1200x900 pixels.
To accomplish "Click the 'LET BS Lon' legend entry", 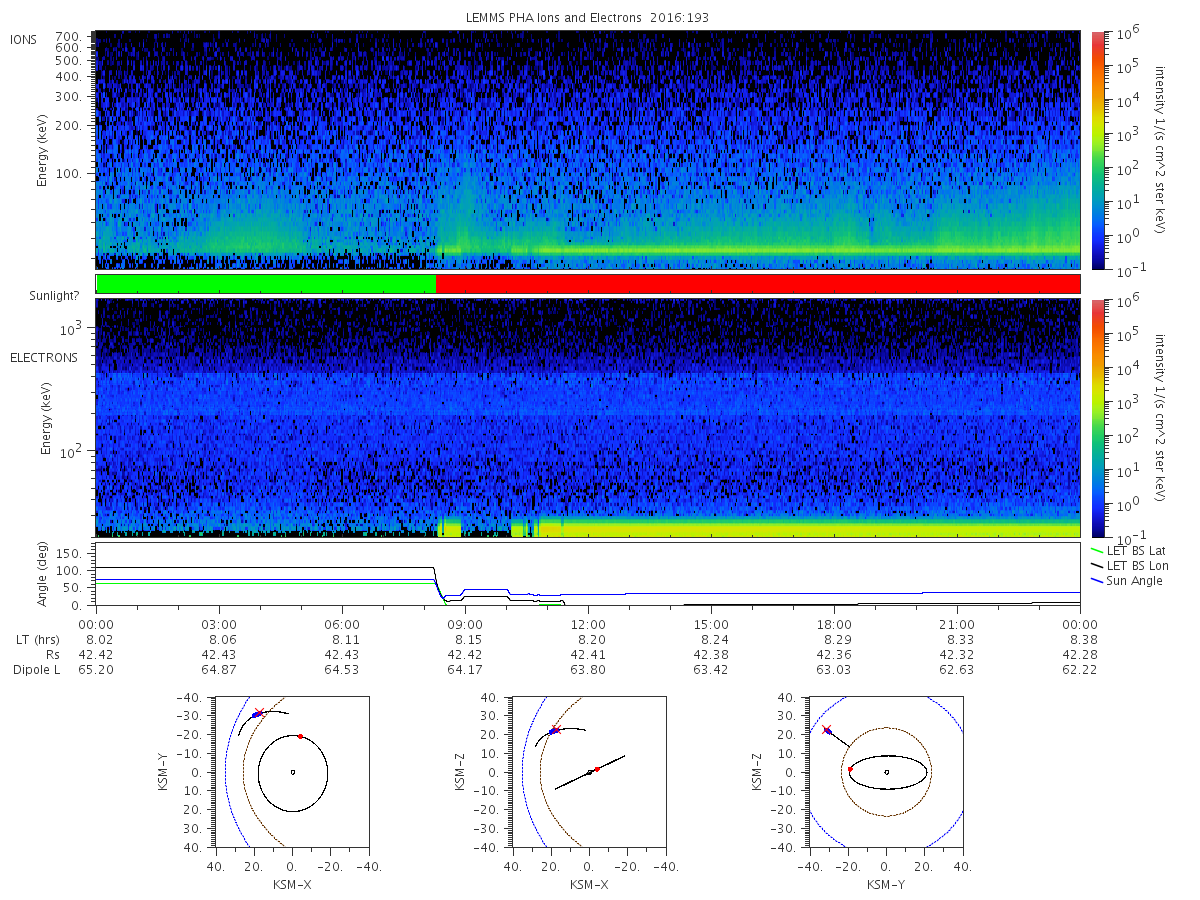I will (1136, 565).
